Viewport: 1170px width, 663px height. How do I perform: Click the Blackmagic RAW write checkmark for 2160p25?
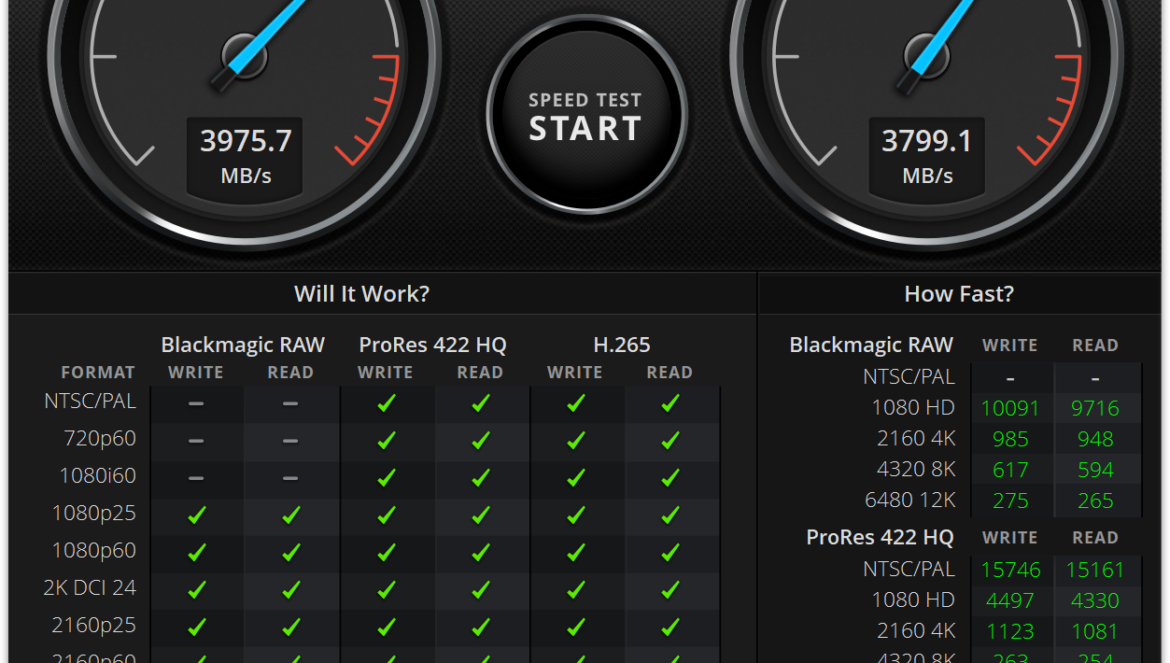196,627
